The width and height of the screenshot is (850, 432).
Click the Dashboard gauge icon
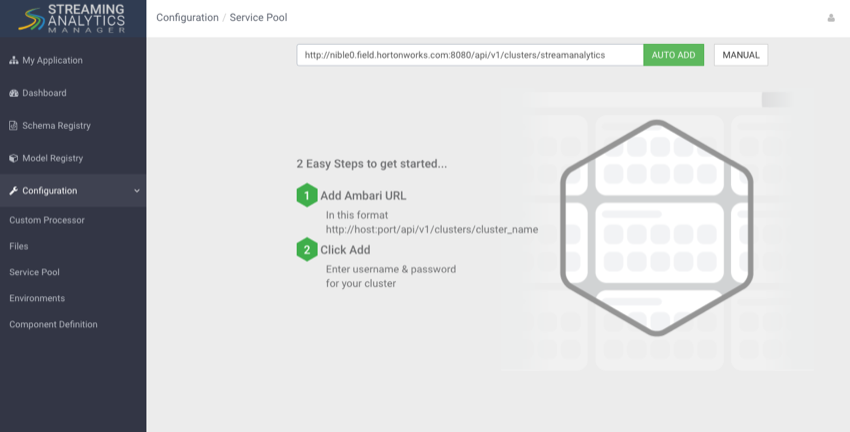tap(14, 93)
